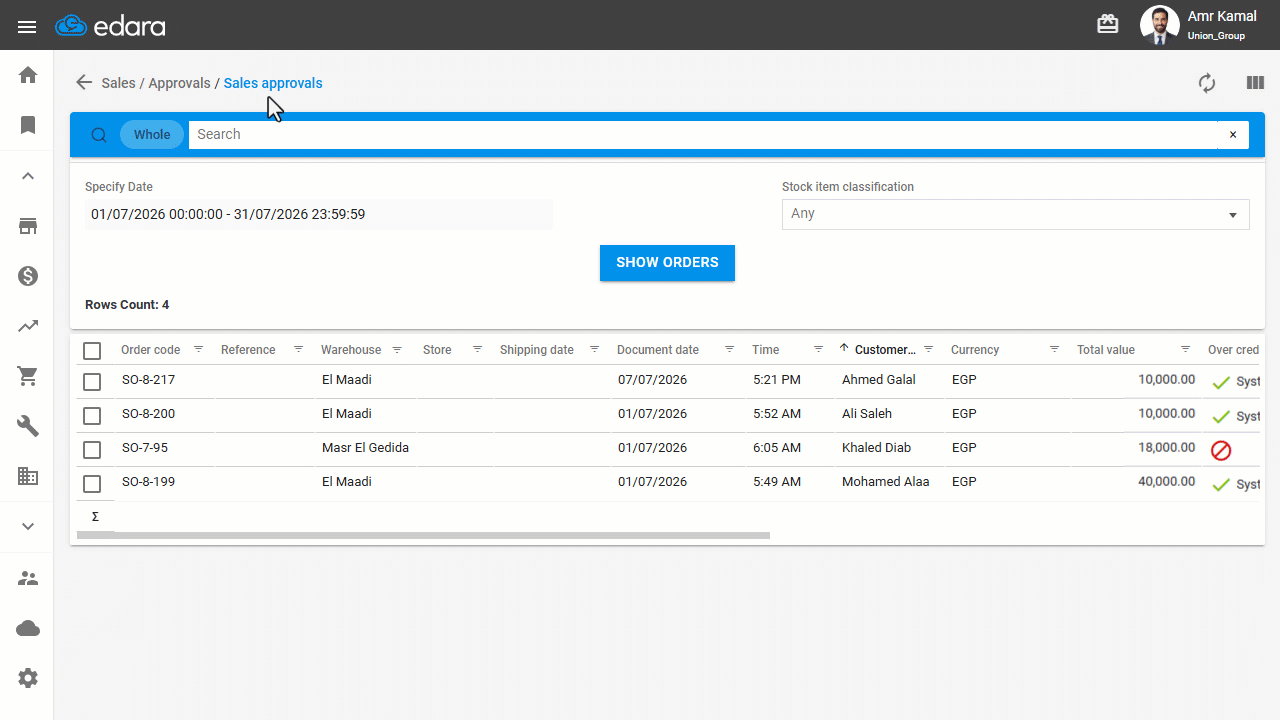Click the Approvals breadcrumb

pyautogui.click(x=179, y=83)
